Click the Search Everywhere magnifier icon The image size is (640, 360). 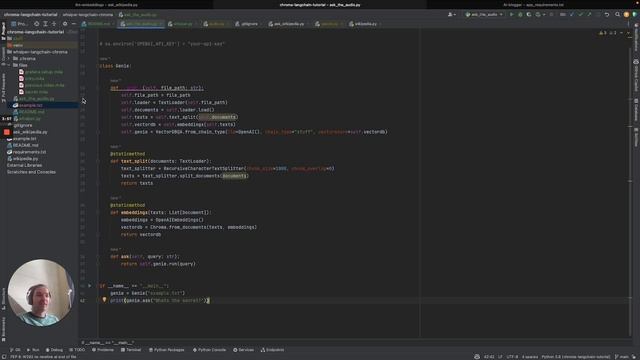(618, 14)
